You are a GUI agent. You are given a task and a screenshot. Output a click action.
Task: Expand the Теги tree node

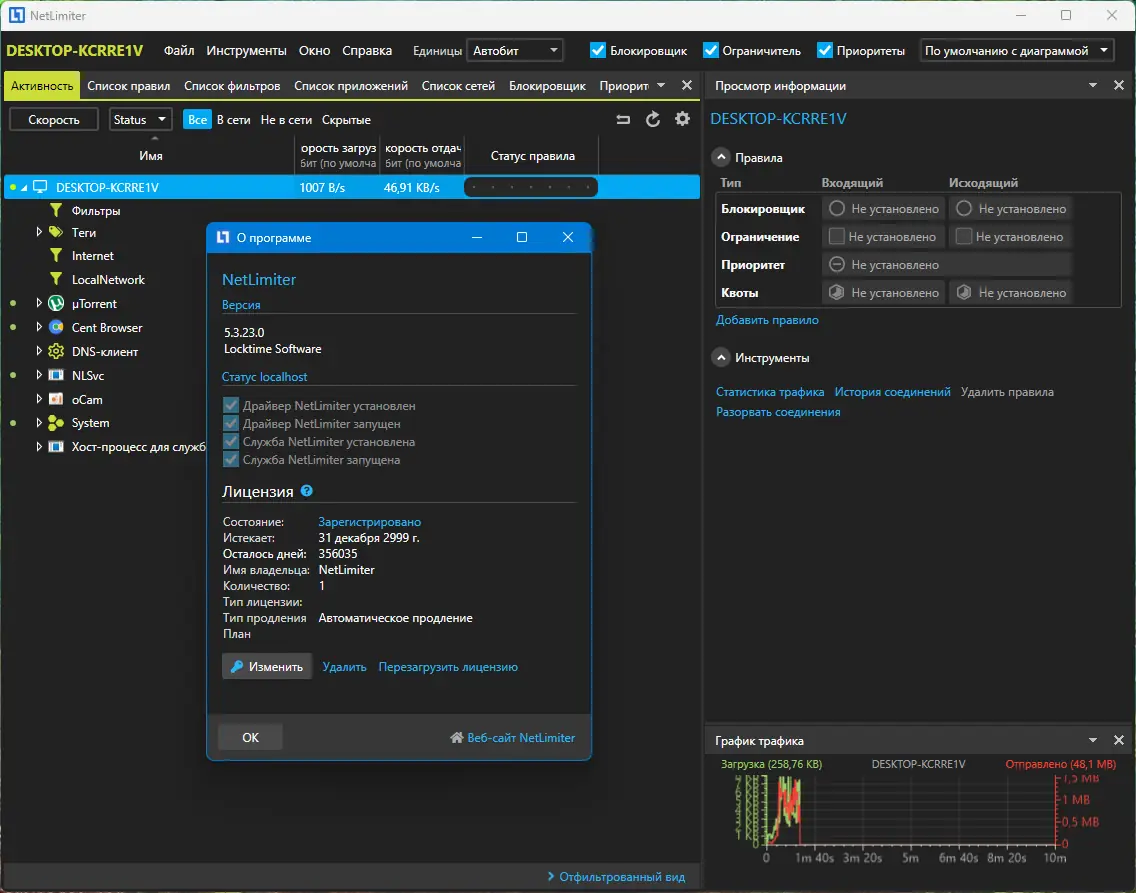click(x=39, y=232)
